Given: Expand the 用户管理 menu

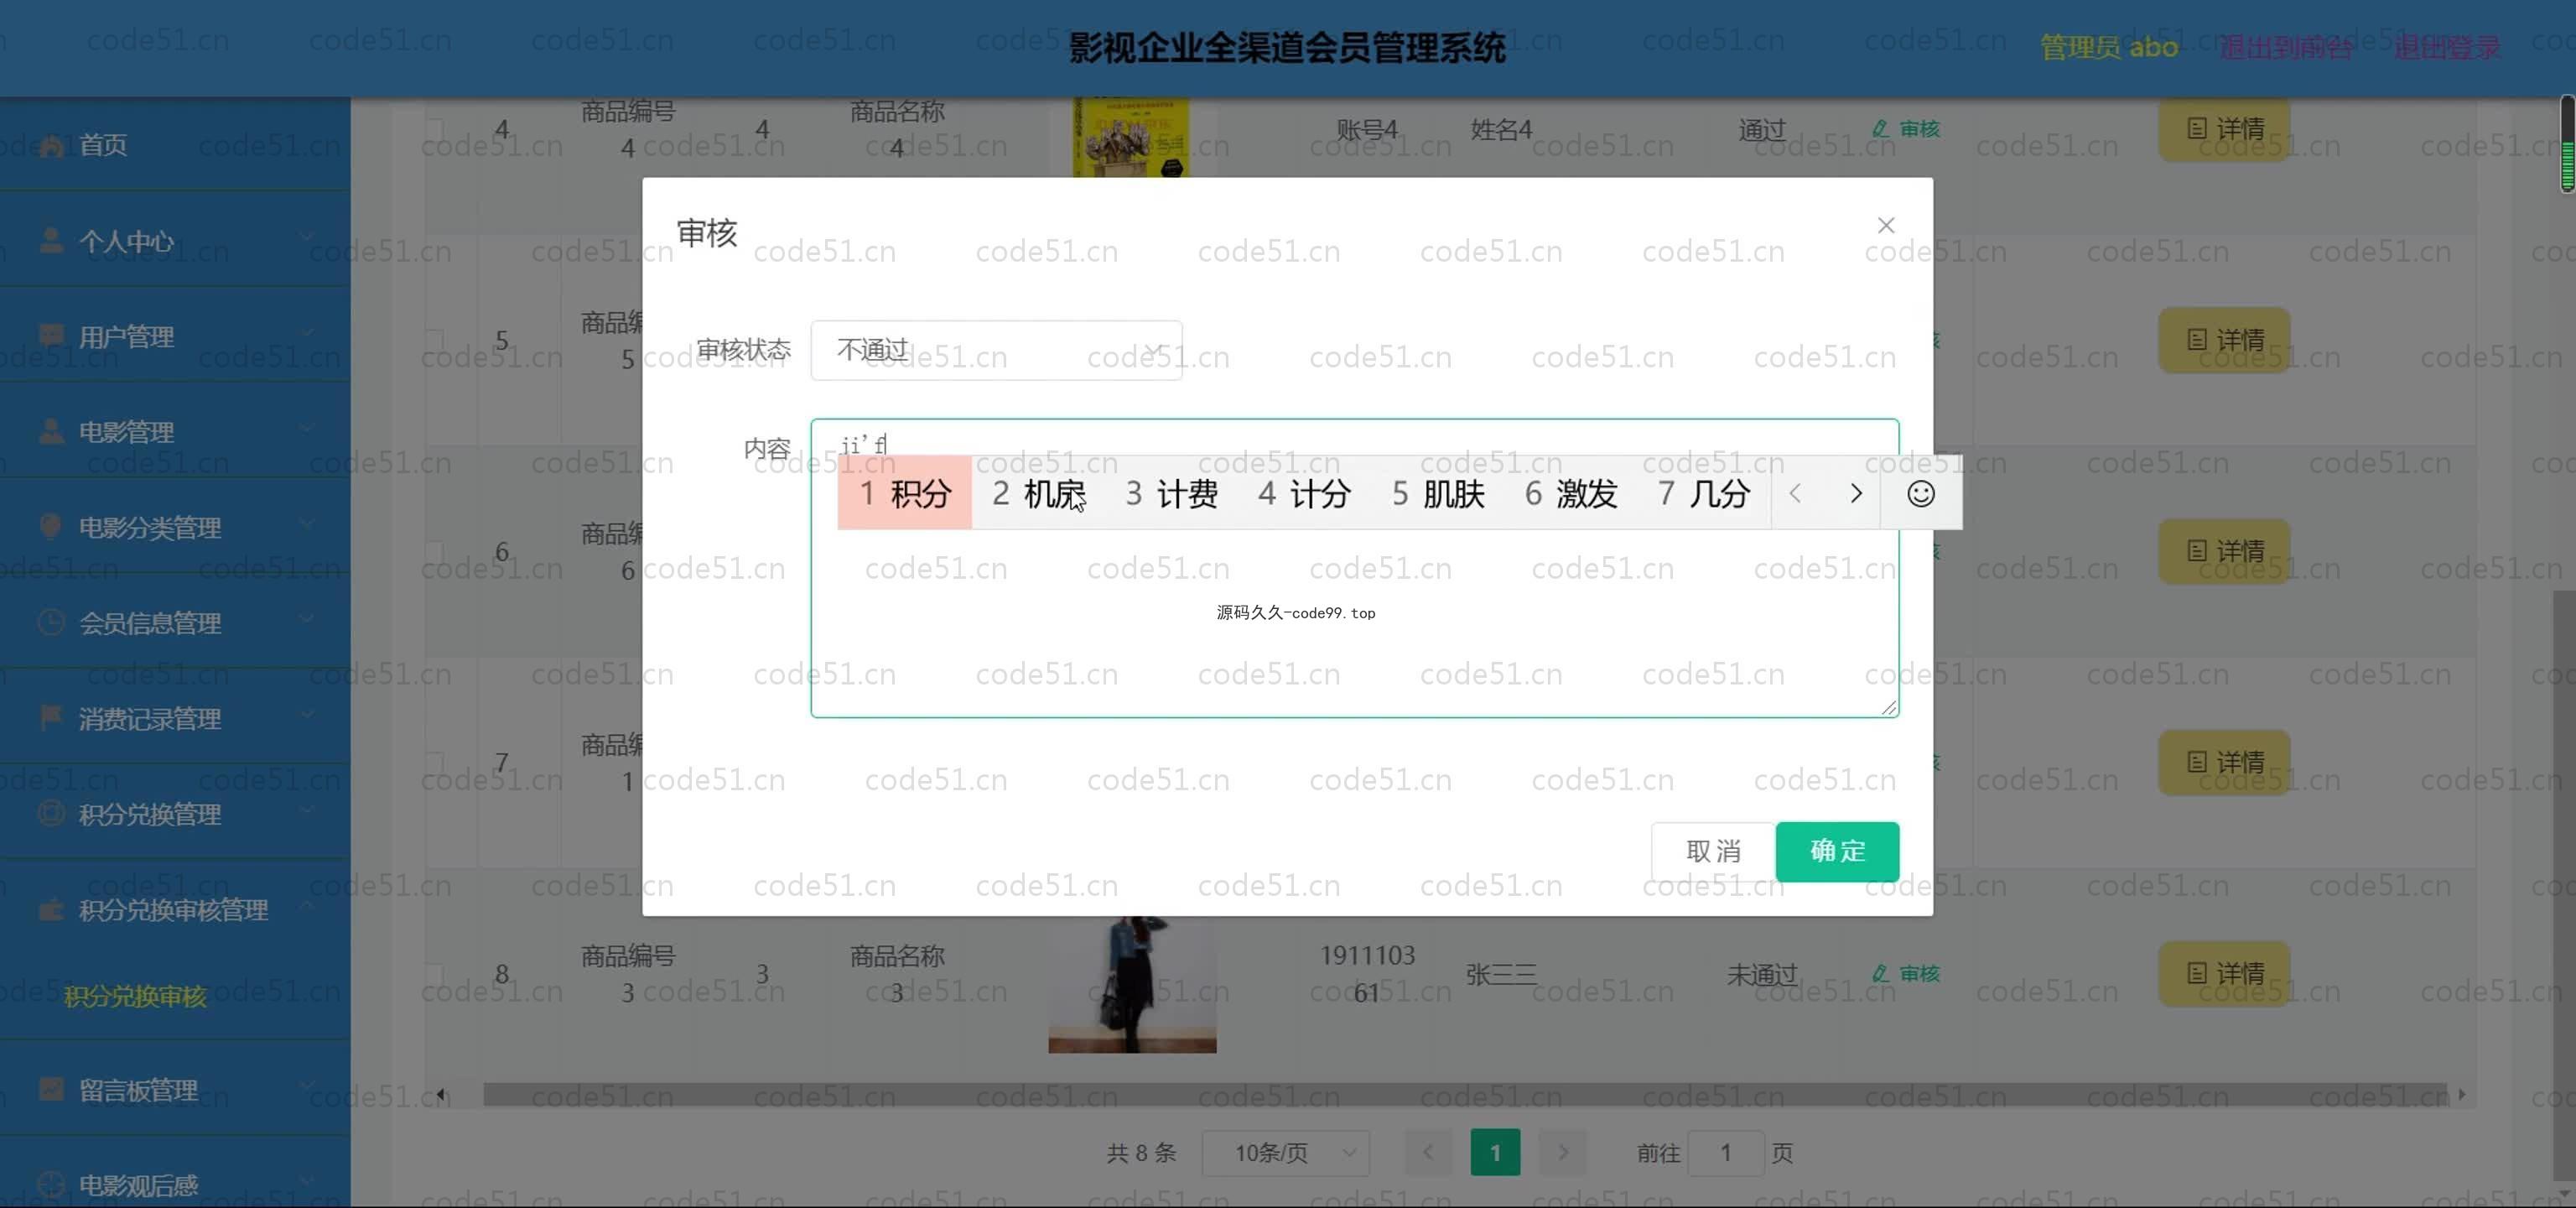Looking at the screenshot, I should (175, 336).
